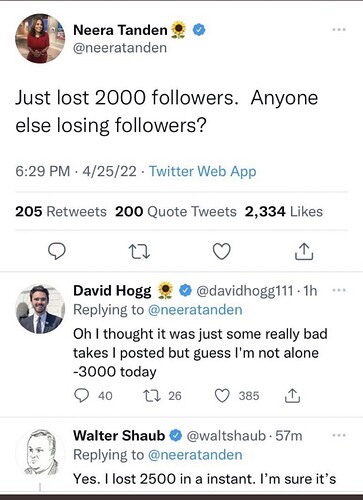View the 205 Retweets list
Viewport: 363px width, 500px height.
pyautogui.click(x=61, y=212)
